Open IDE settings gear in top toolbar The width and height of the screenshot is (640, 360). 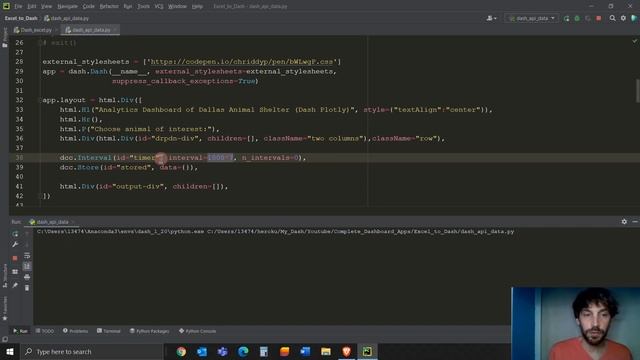point(623,18)
